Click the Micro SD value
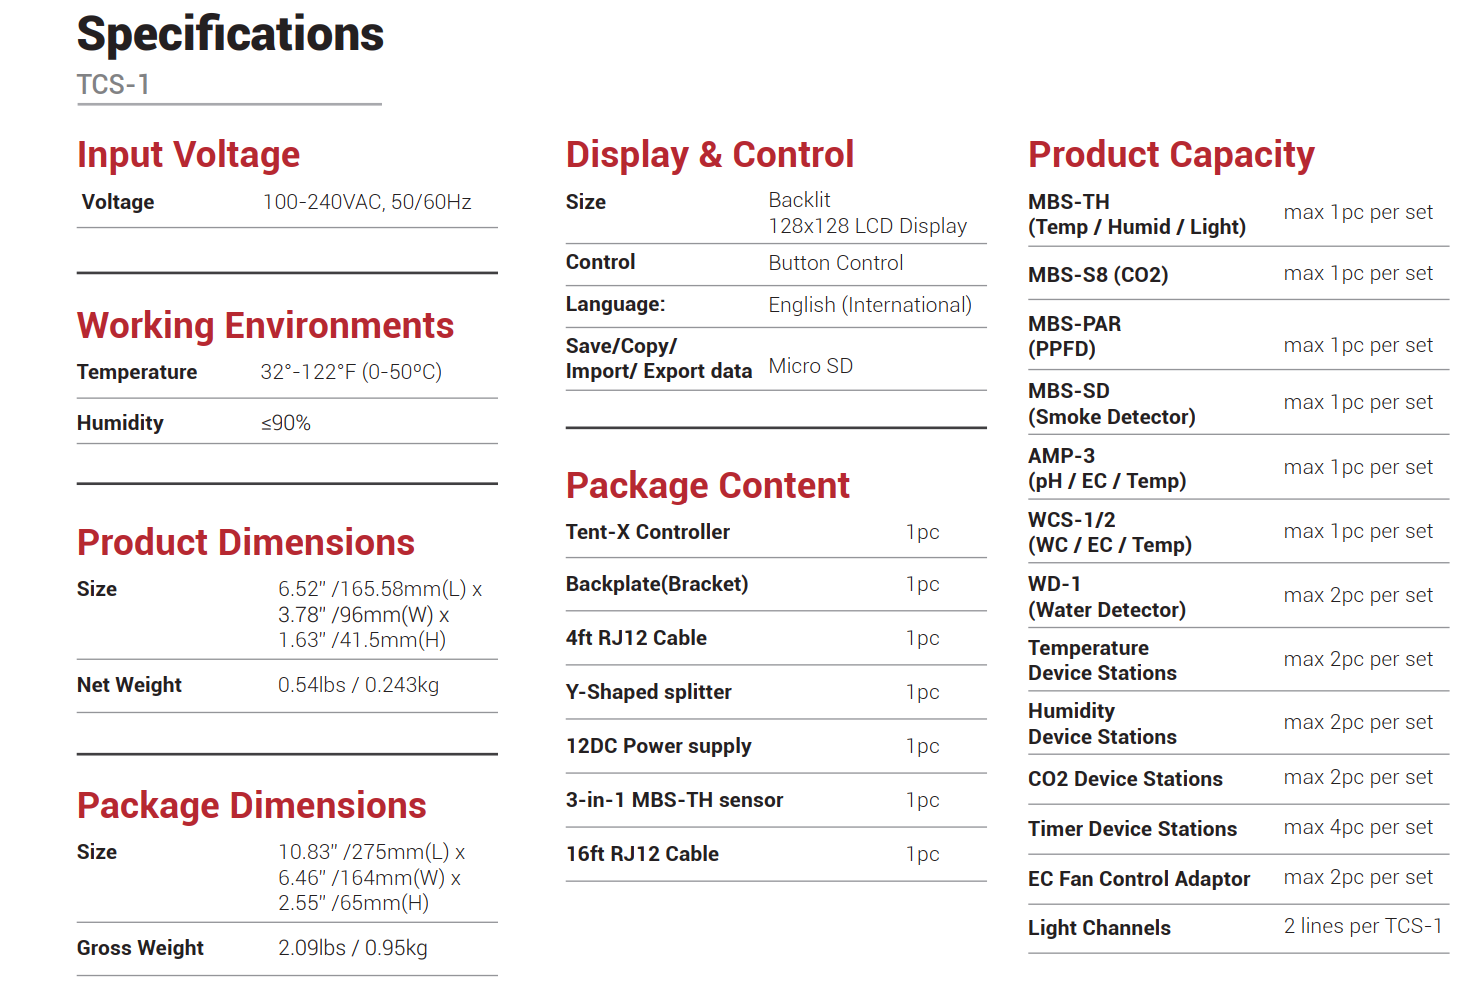 [810, 366]
